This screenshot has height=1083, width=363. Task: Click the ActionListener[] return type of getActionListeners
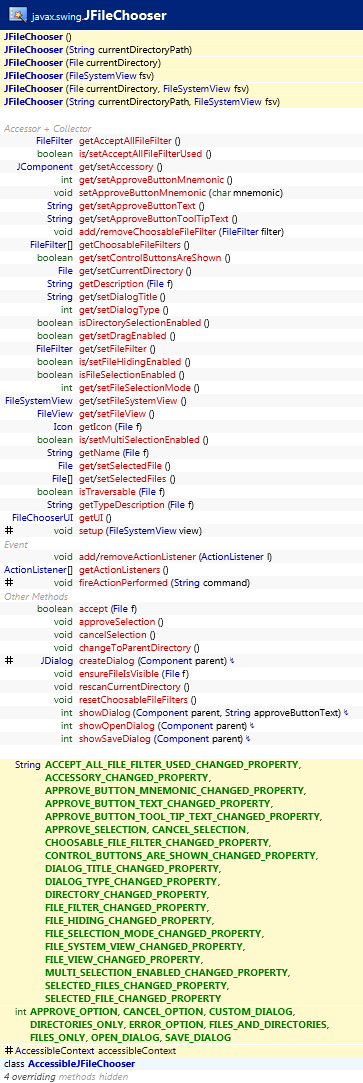click(38, 570)
